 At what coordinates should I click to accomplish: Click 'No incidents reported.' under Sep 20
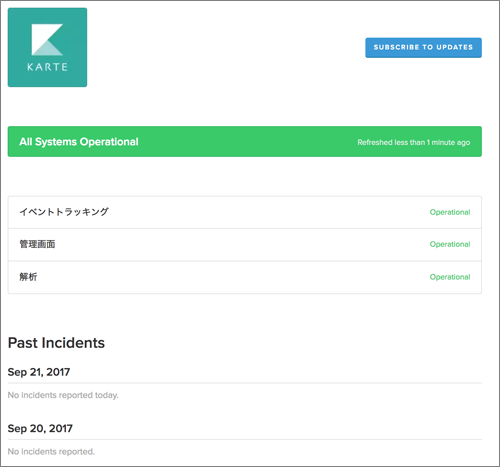point(51,452)
